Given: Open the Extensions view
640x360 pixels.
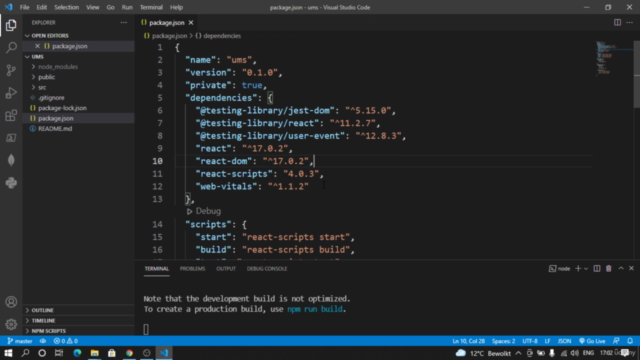Looking at the screenshot, I should [11, 116].
